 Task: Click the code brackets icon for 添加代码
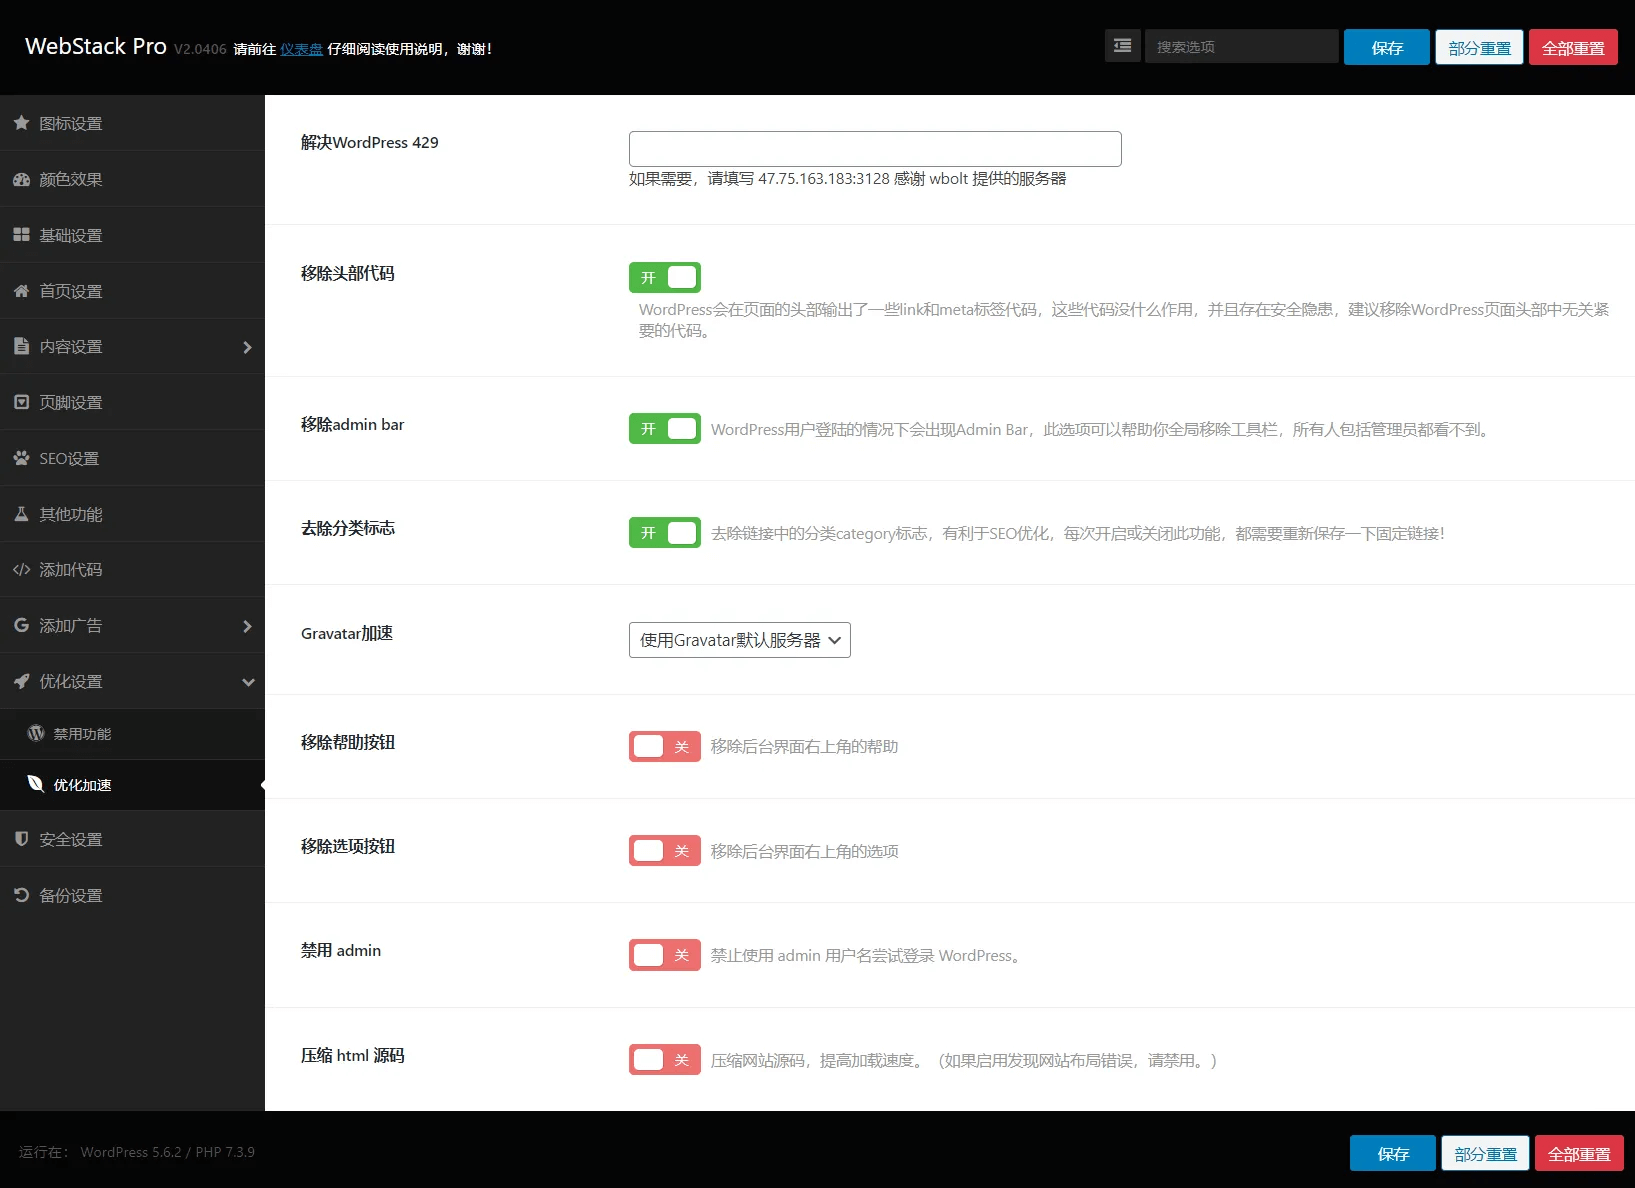21,570
